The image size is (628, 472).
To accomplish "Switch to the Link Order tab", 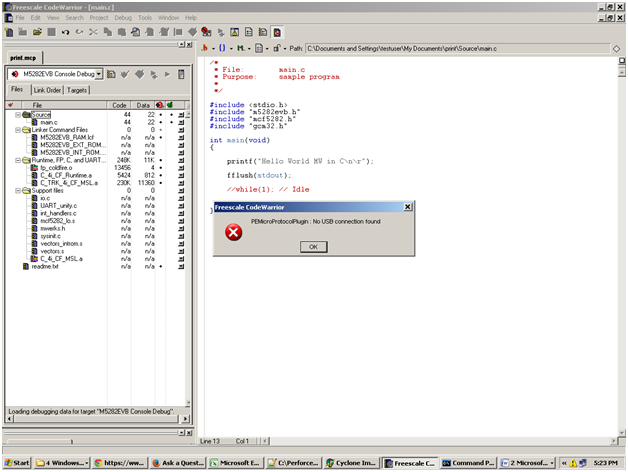I will [47, 90].
